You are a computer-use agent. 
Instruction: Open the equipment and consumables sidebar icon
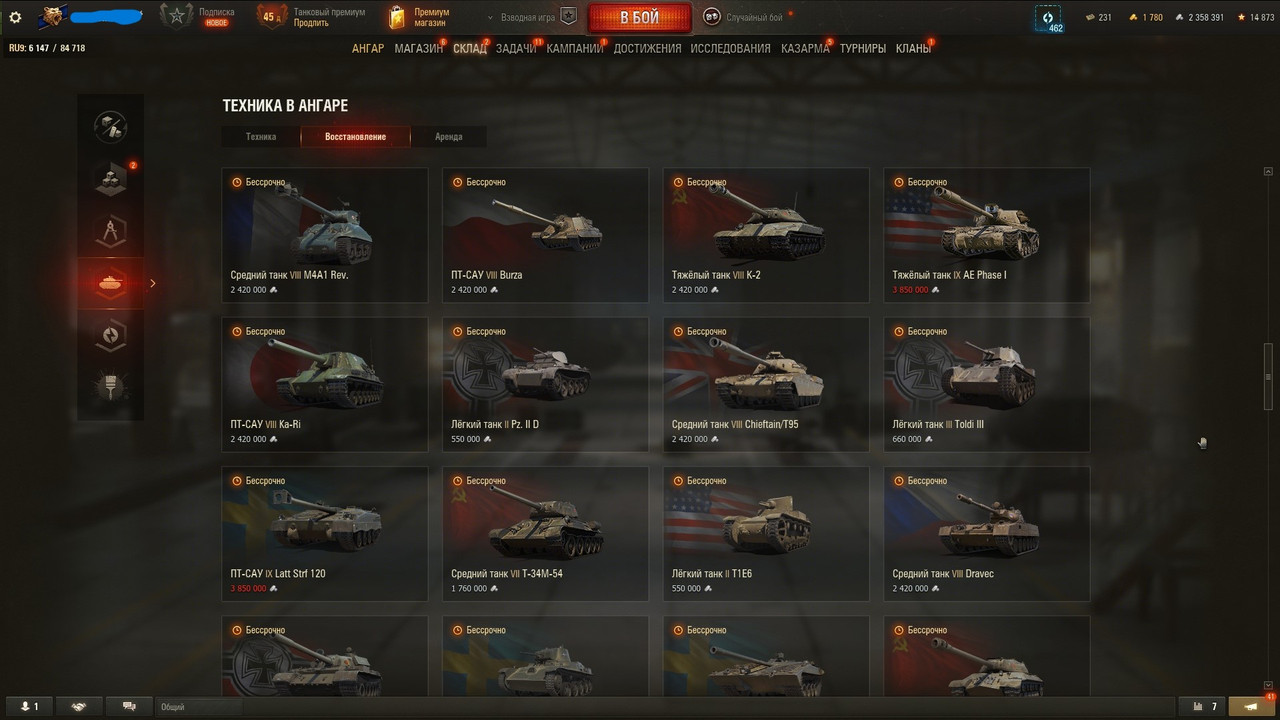pyautogui.click(x=111, y=126)
